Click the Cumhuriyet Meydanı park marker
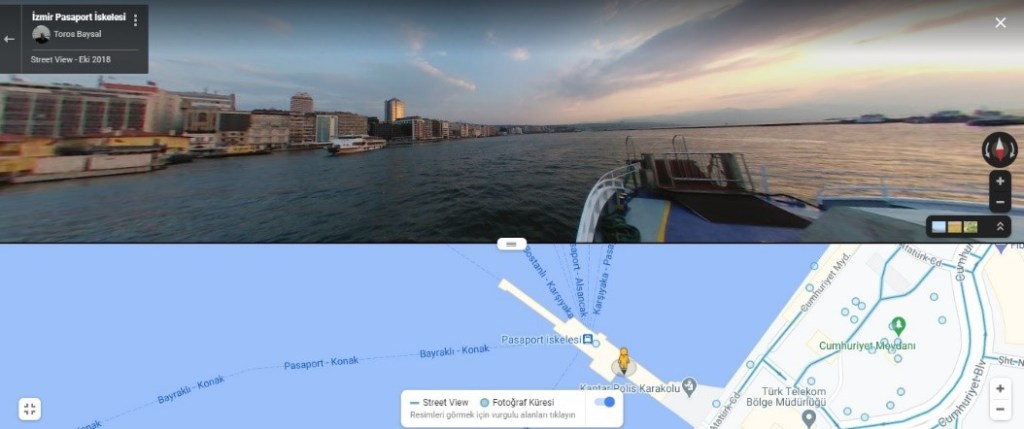Viewport: 1024px width, 429px height. (x=899, y=325)
